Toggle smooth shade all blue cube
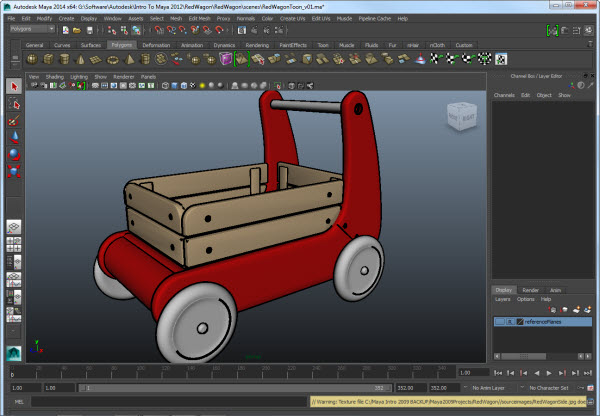600x416 pixels. click(x=174, y=86)
